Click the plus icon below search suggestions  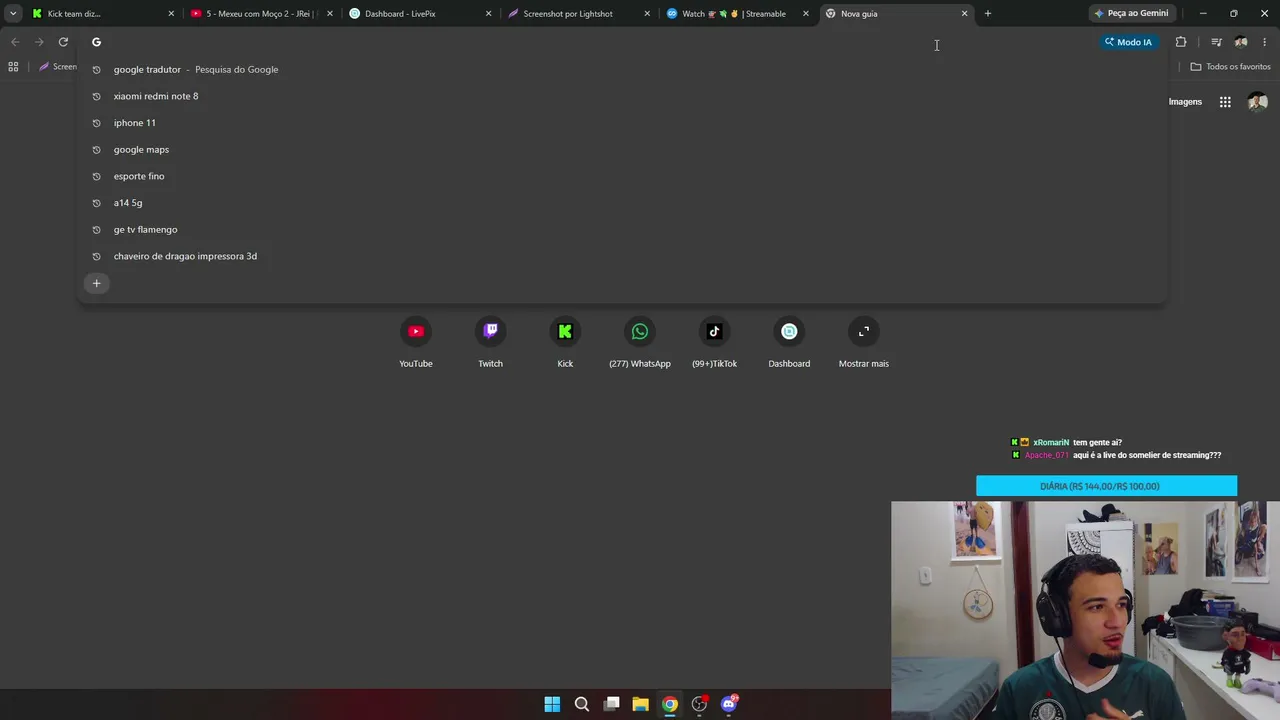pyautogui.click(x=97, y=283)
